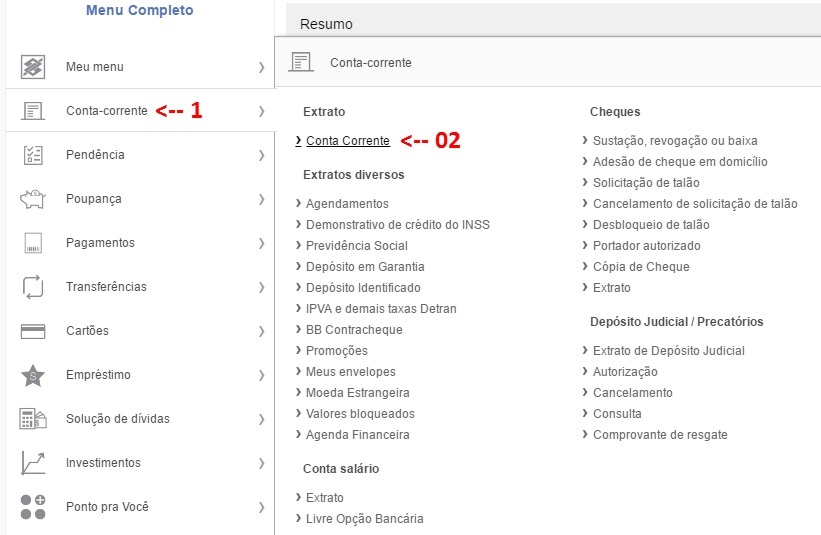Expand the Pagamentos chevron arrow
Screen dimensions: 821x535
pyautogui.click(x=261, y=243)
